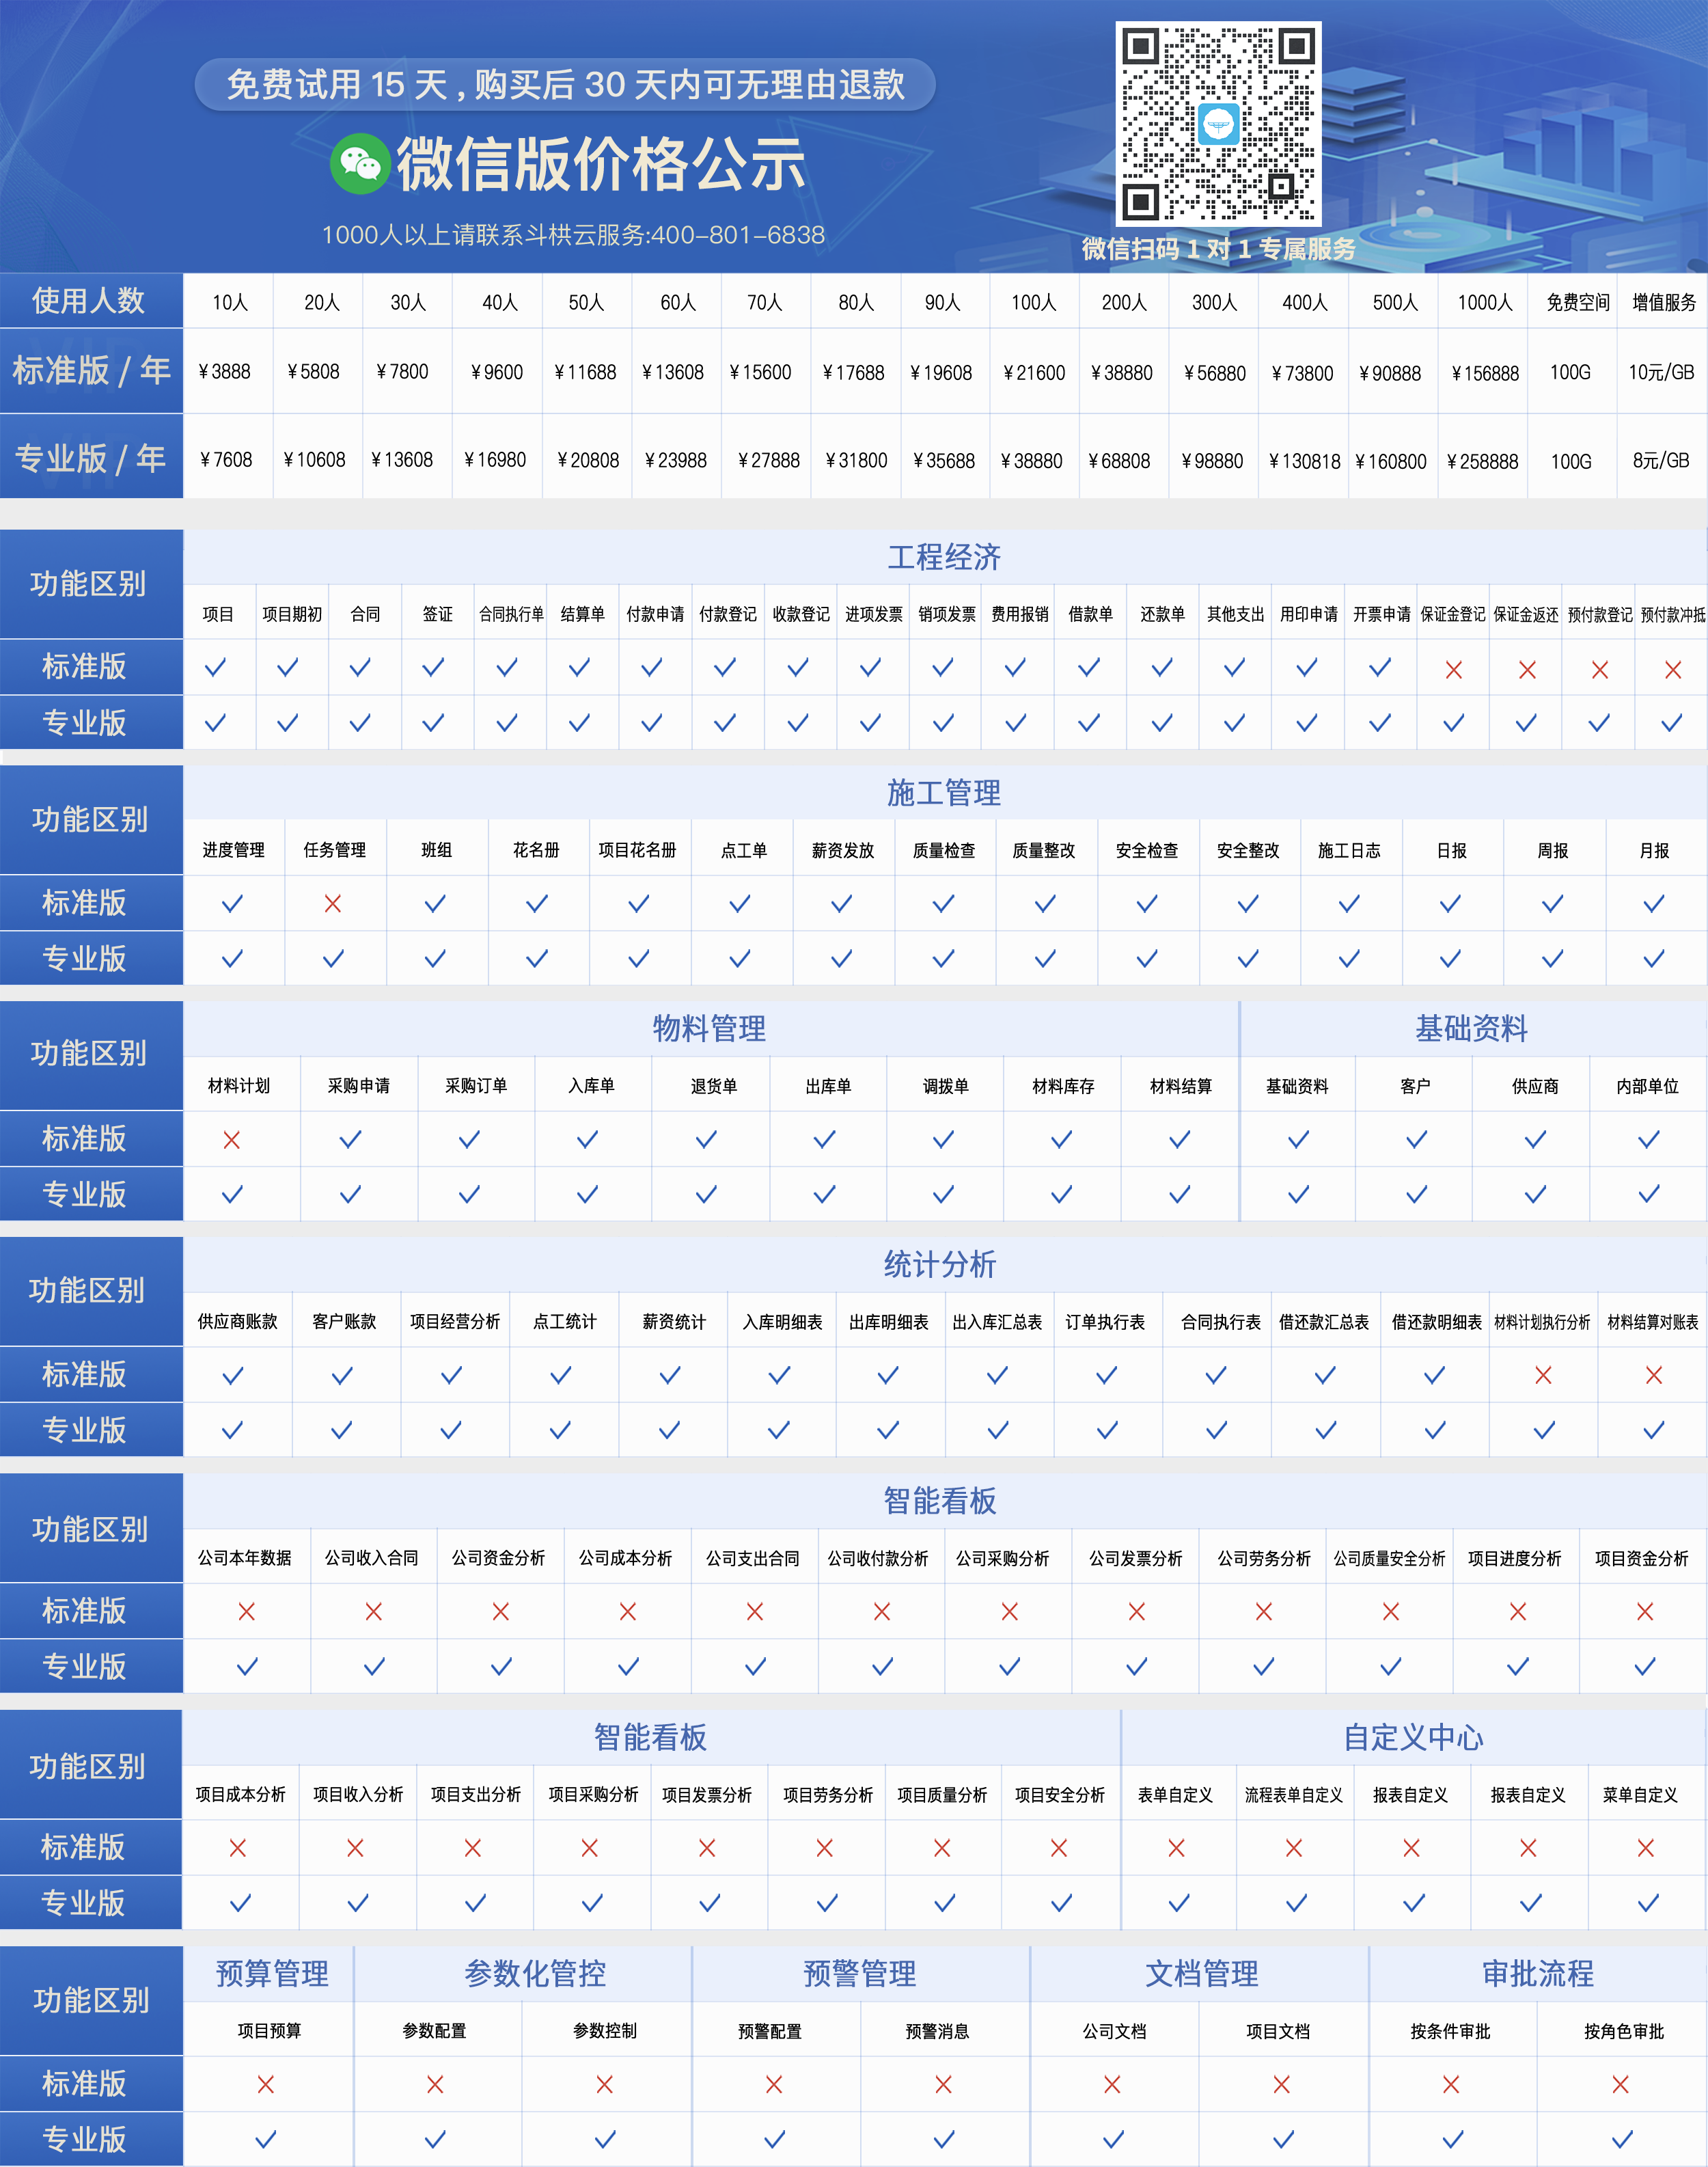Click the red cross for 材料结算对账表 in 标准版

click(1654, 1376)
